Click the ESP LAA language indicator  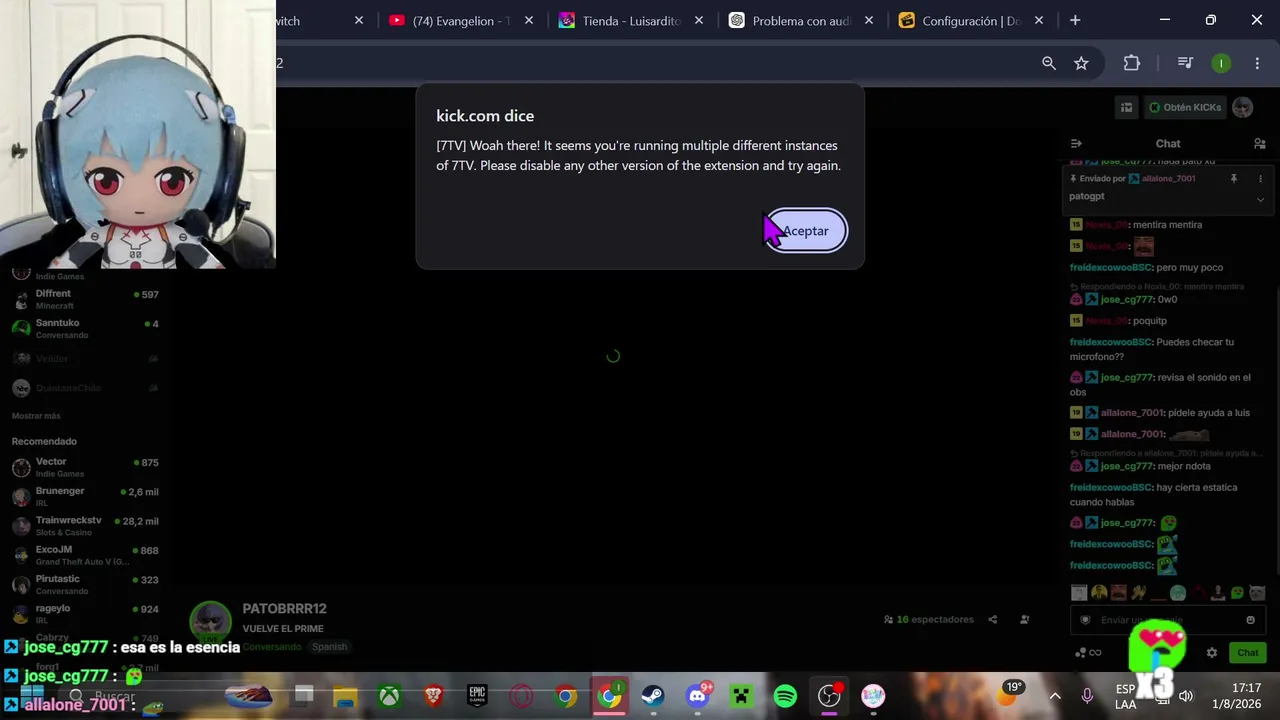pos(1125,697)
